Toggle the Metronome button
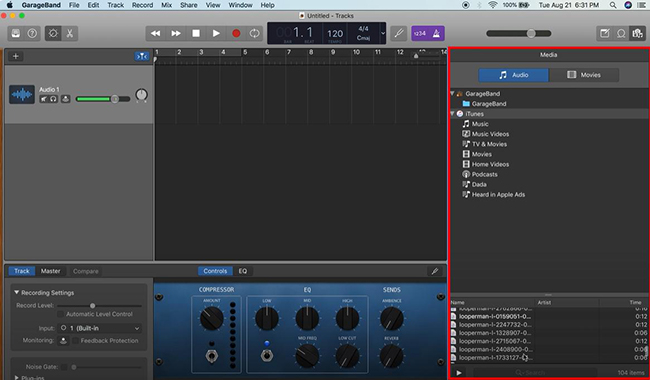This screenshot has width=650, height=380. pos(437,34)
